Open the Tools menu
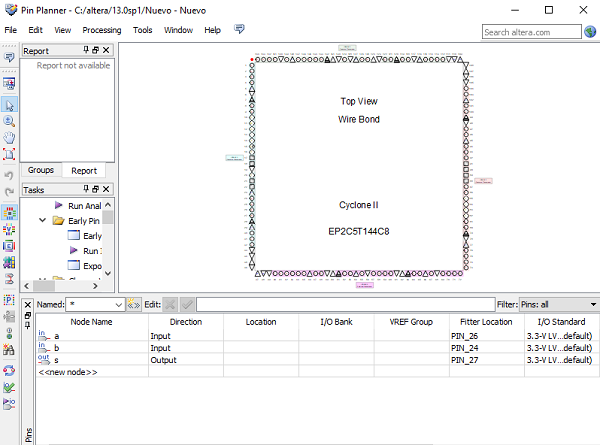 point(142,30)
